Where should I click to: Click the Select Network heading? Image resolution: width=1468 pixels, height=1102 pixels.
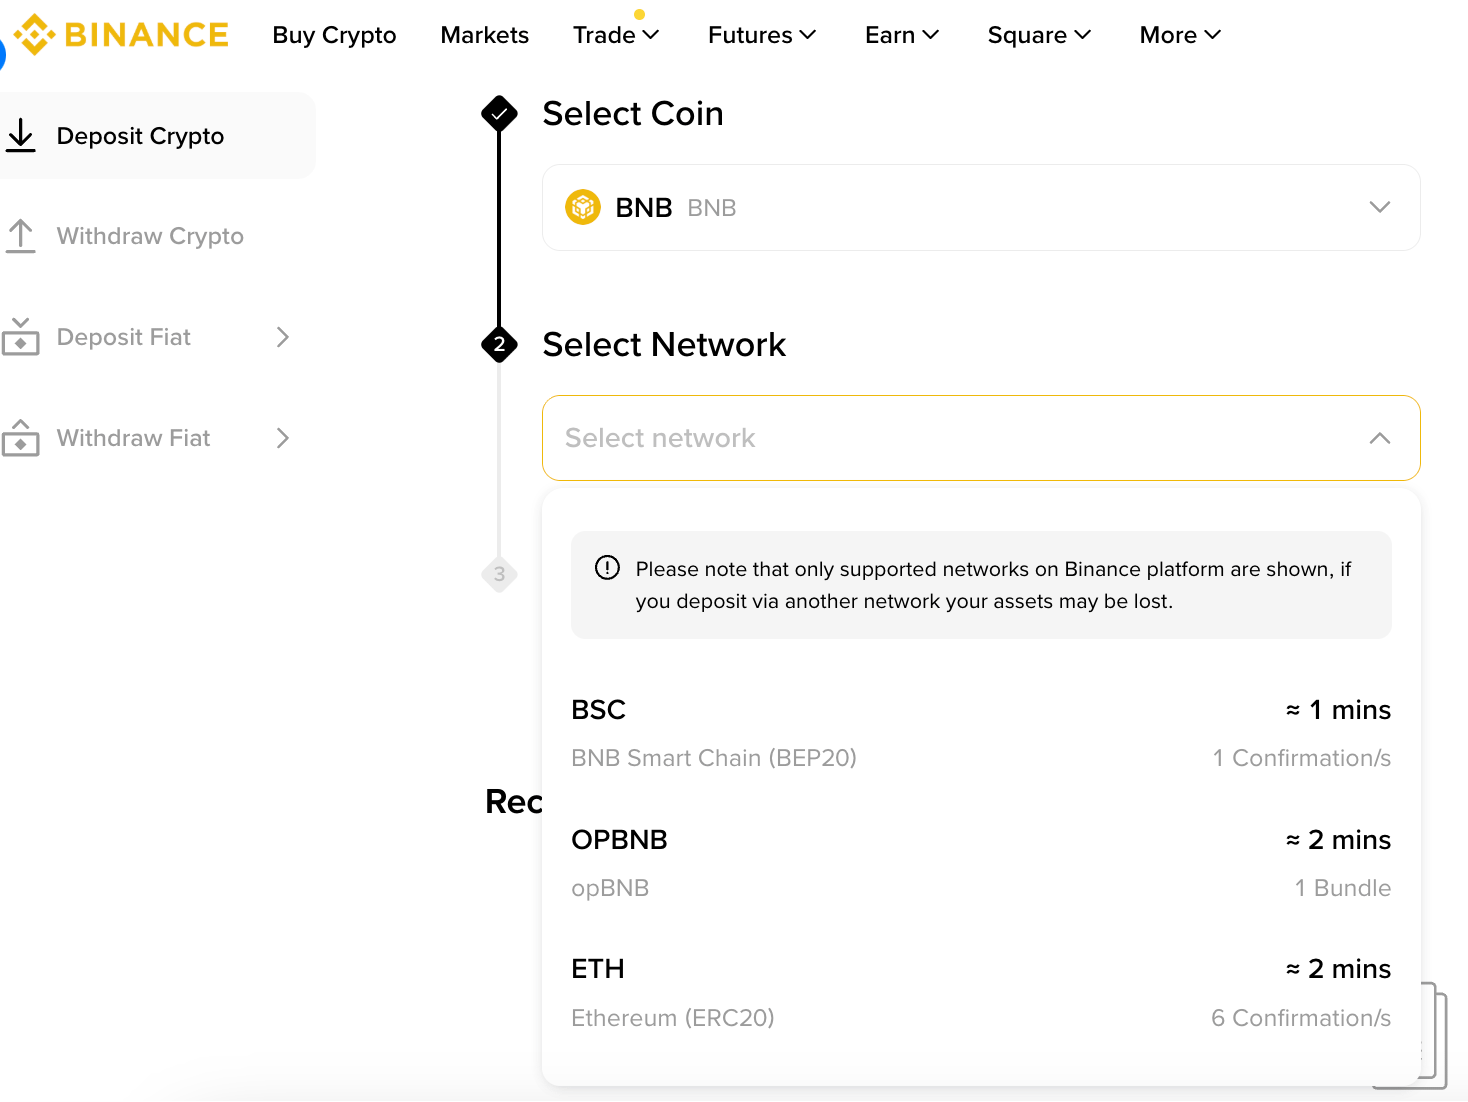[664, 344]
